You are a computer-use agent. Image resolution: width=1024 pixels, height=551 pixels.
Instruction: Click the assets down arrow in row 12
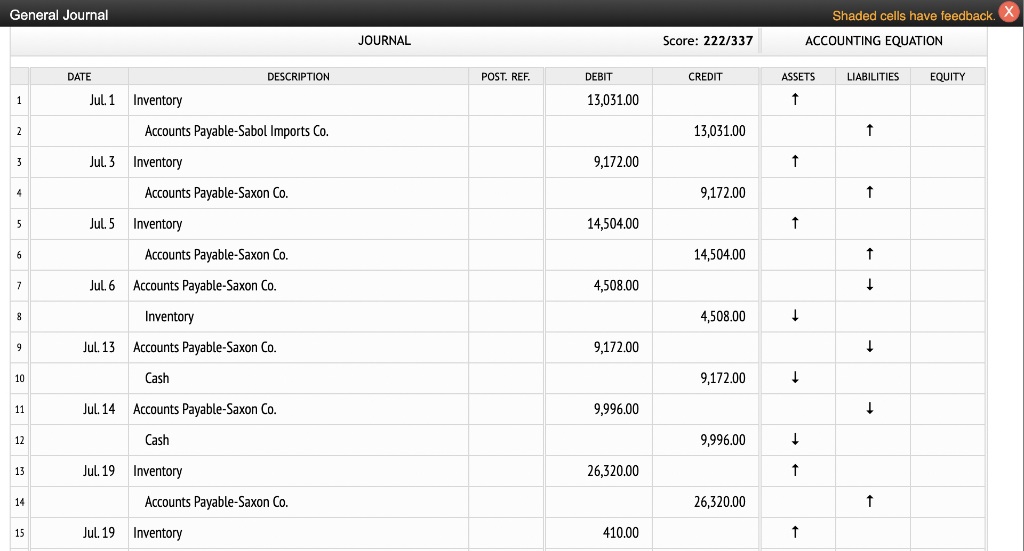point(795,439)
